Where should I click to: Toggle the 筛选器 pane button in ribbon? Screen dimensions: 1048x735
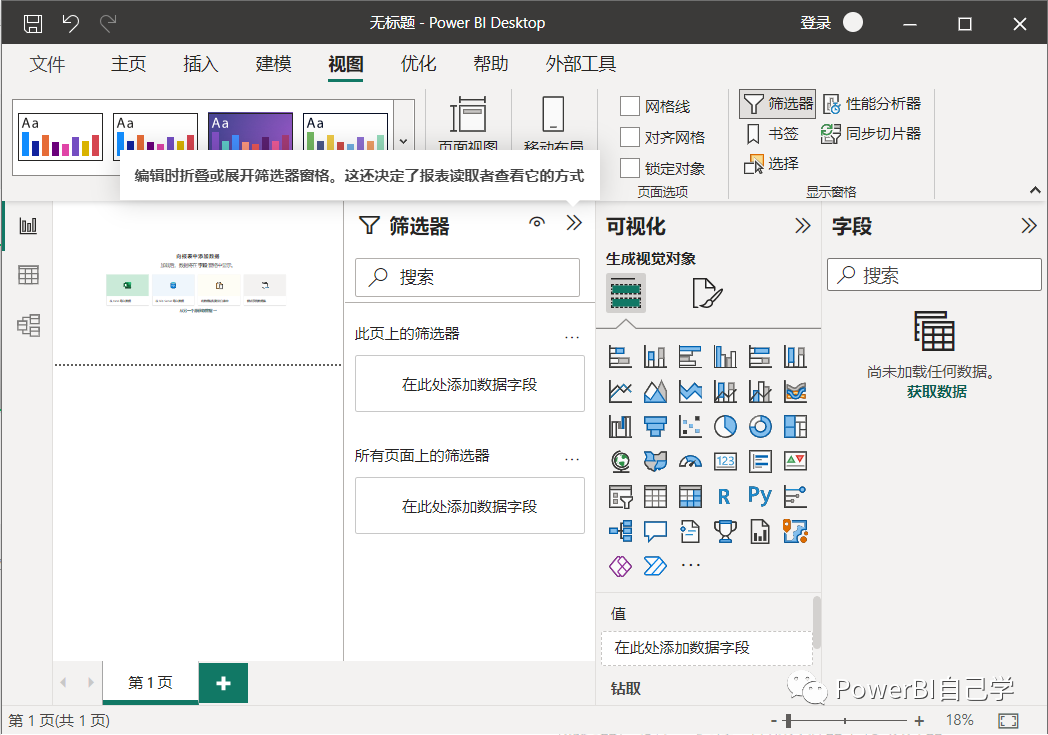(x=777, y=104)
